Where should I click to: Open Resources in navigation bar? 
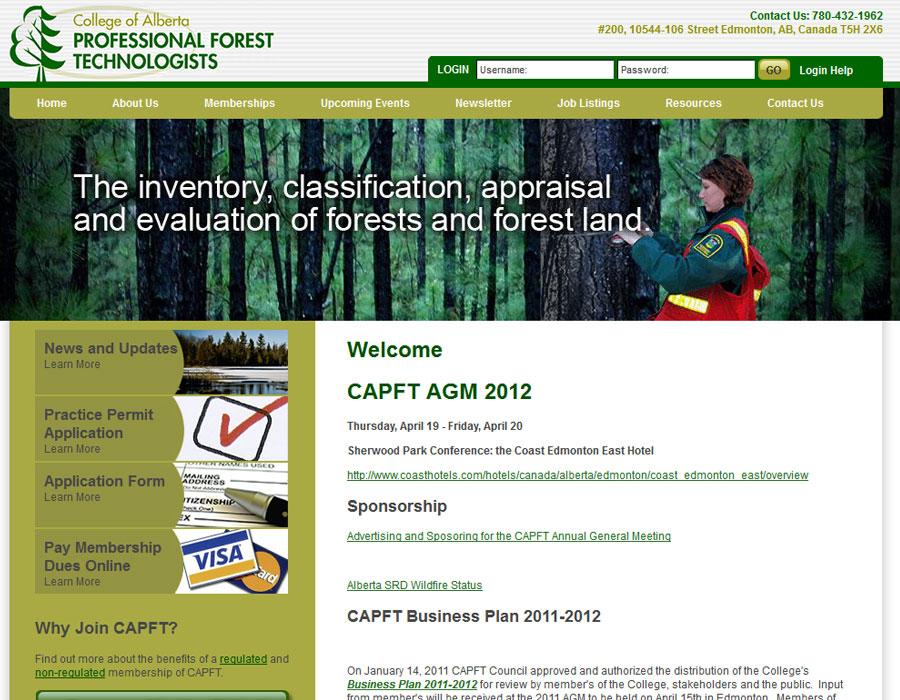(693, 103)
